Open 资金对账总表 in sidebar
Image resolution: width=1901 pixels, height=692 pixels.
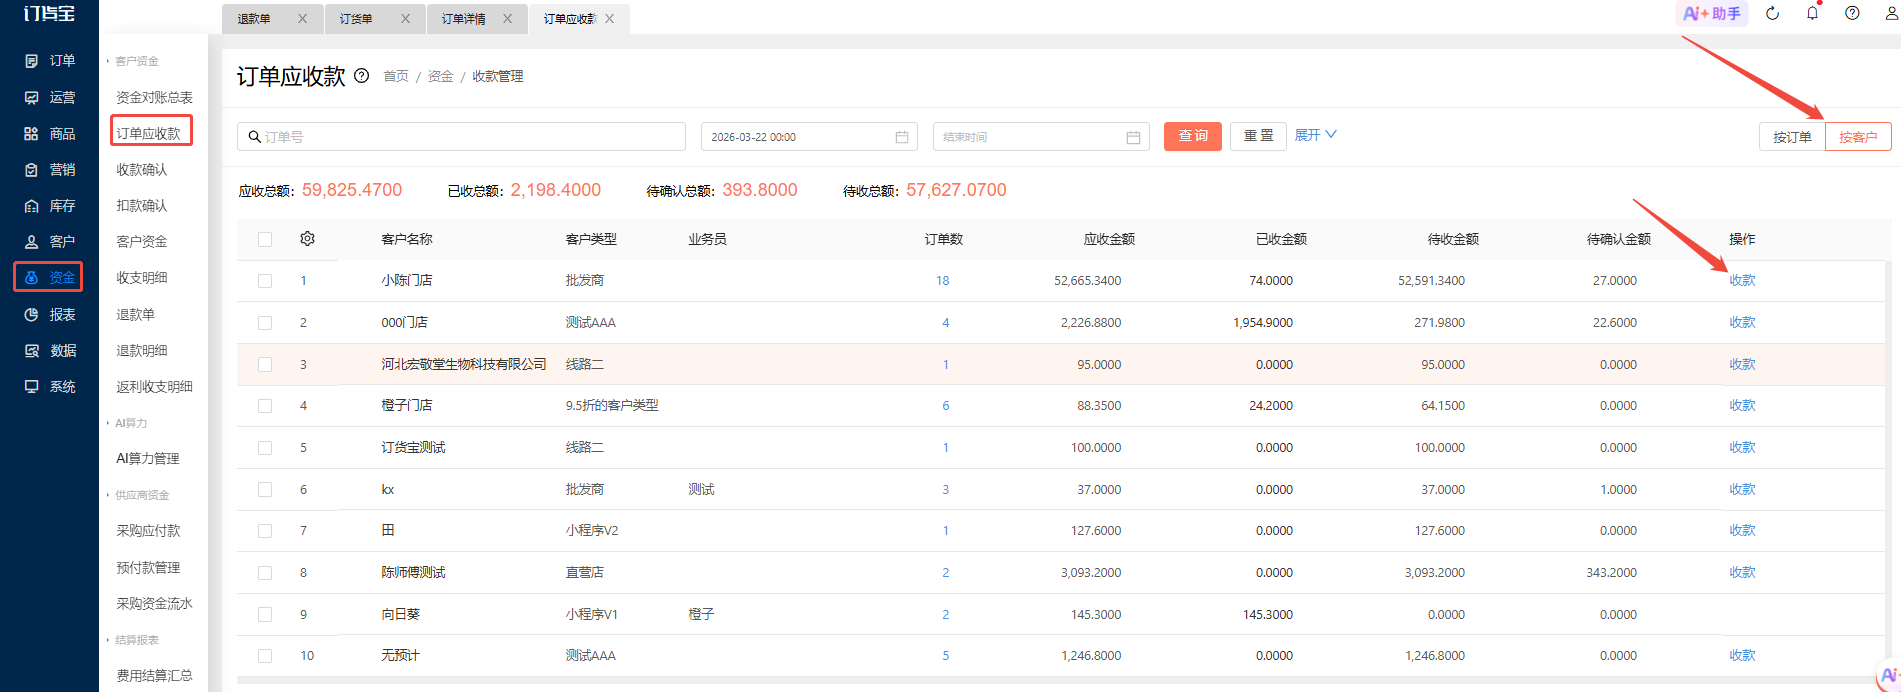pyautogui.click(x=154, y=97)
